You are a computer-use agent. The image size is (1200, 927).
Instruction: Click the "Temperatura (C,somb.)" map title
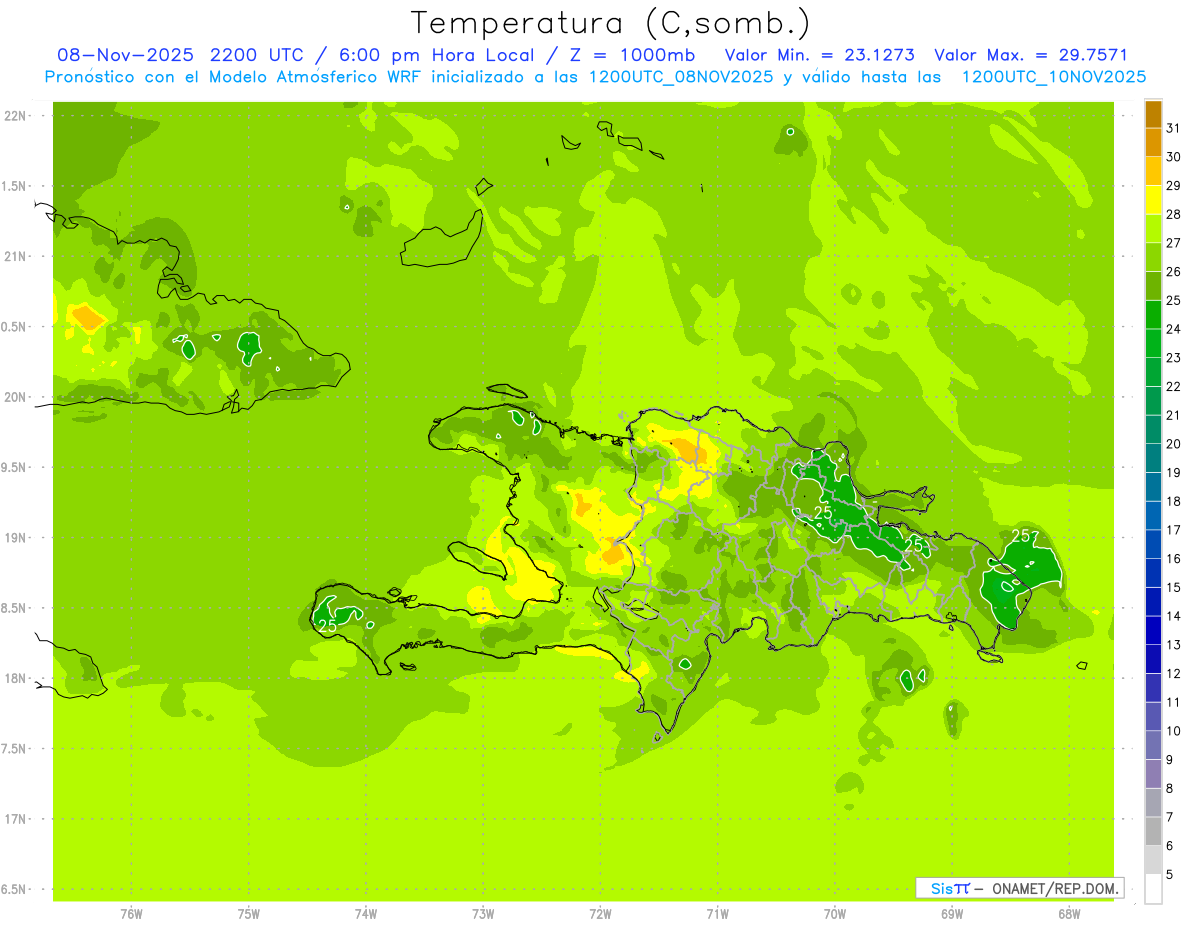point(611,23)
